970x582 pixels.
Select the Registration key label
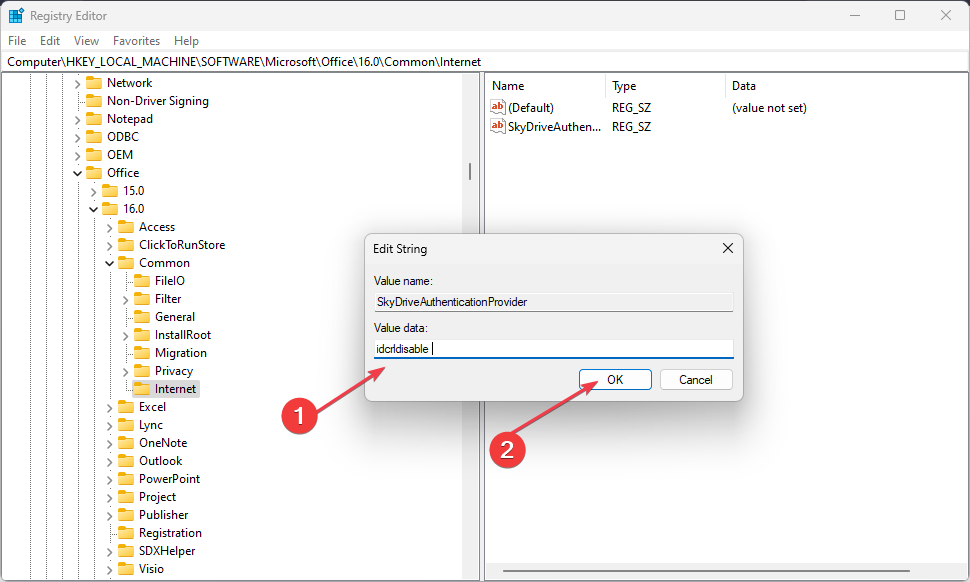(x=170, y=533)
